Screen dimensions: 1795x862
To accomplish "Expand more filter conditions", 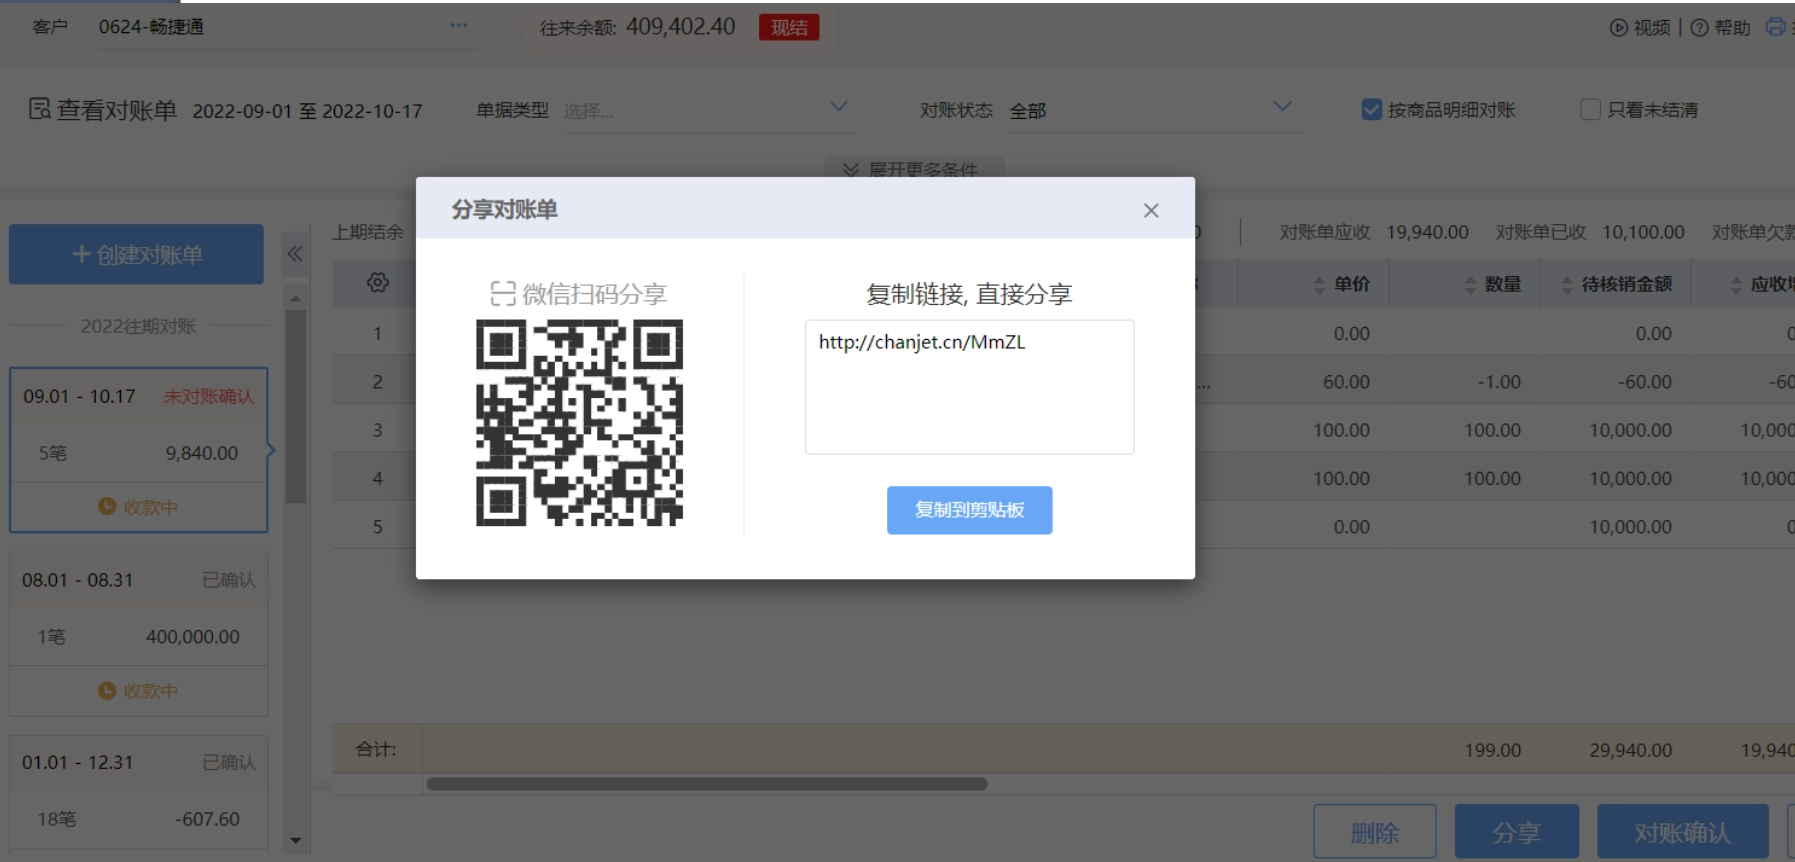I will point(914,169).
